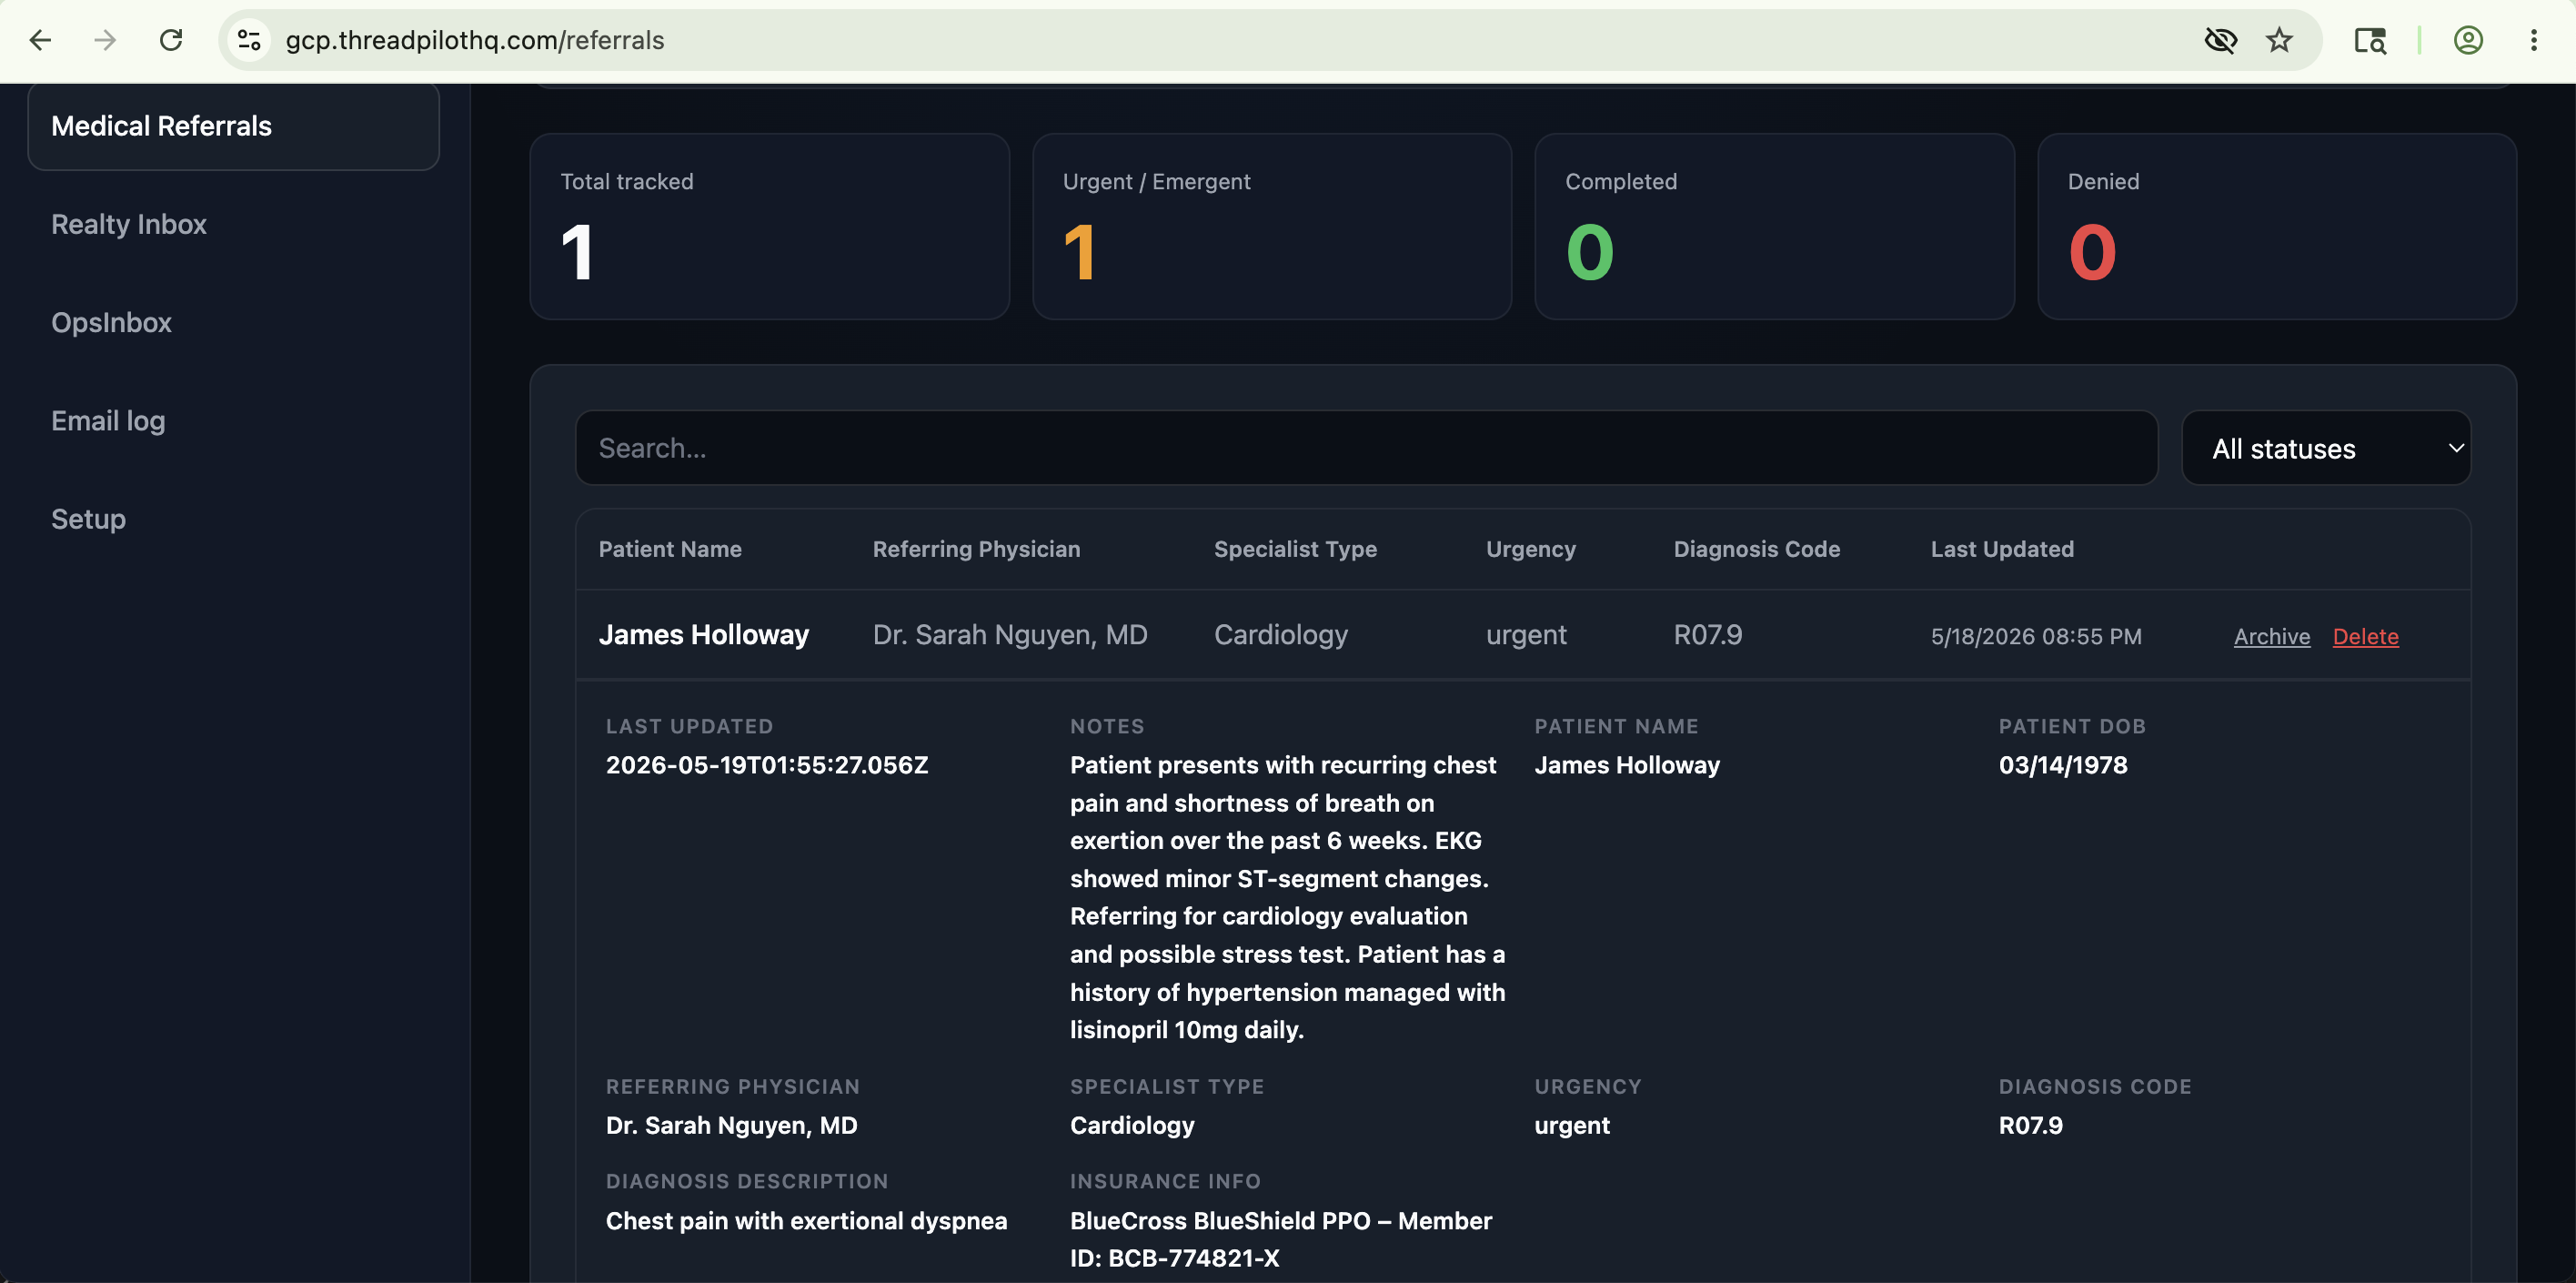Click the notes paragraph about chest pain
2576x1283 pixels.
(1288, 897)
